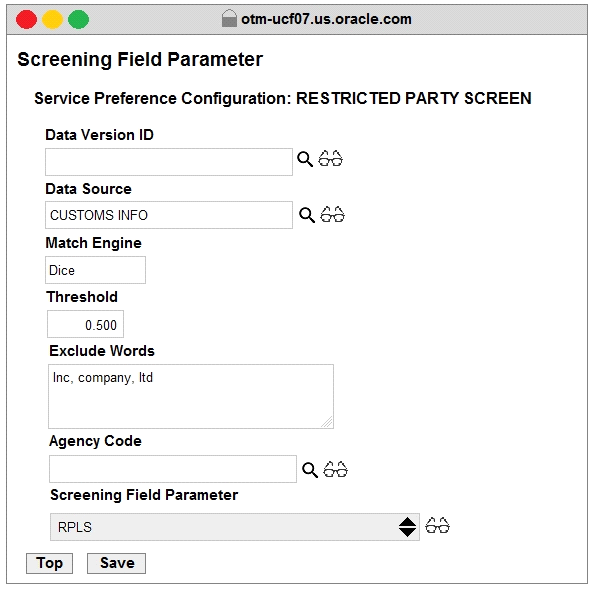Click the Threshold 0.500 field

tap(85, 324)
